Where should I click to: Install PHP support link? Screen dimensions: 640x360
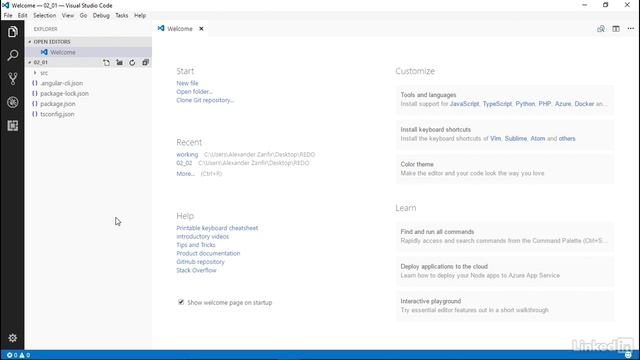tap(544, 104)
